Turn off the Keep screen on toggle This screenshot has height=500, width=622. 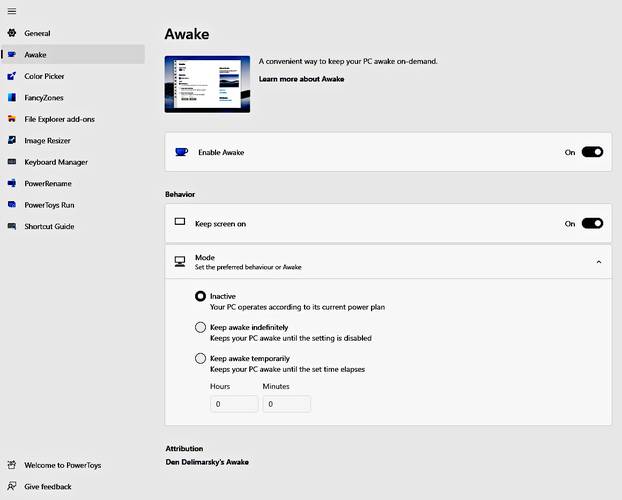click(592, 223)
